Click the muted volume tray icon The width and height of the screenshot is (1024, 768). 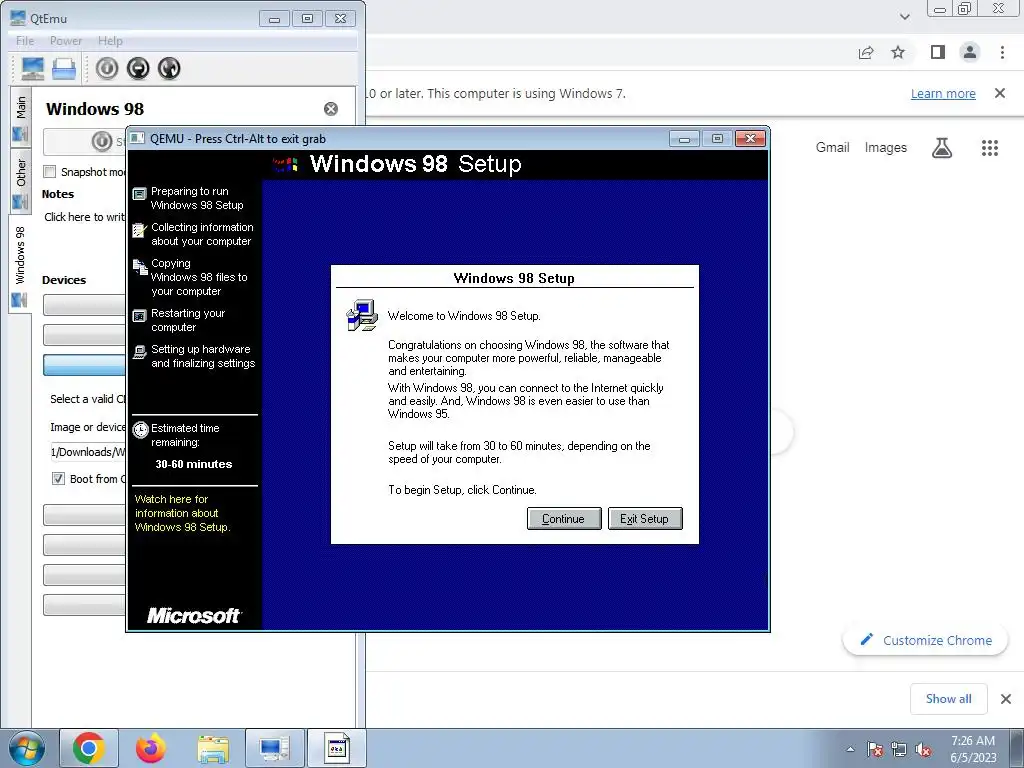tap(923, 749)
